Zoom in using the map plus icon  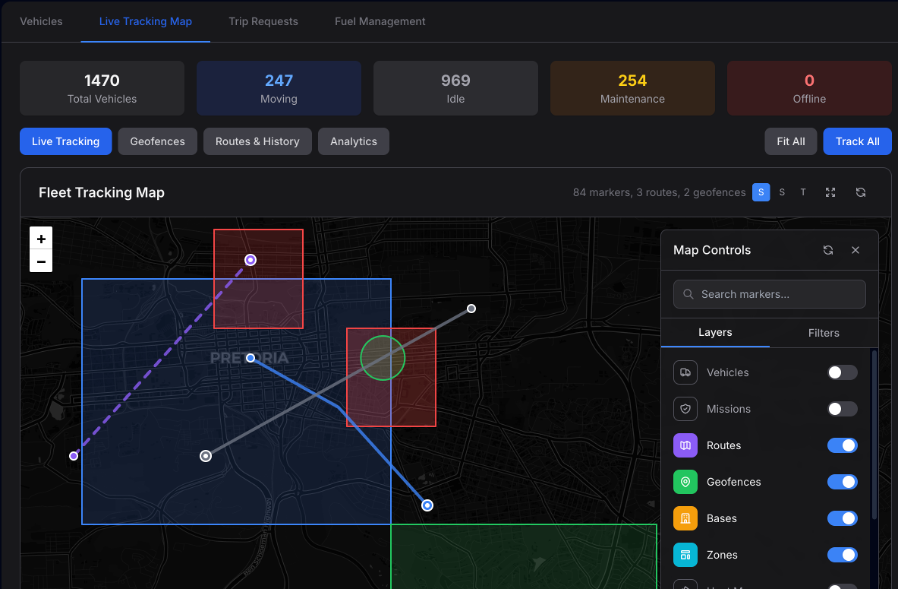coord(40,239)
